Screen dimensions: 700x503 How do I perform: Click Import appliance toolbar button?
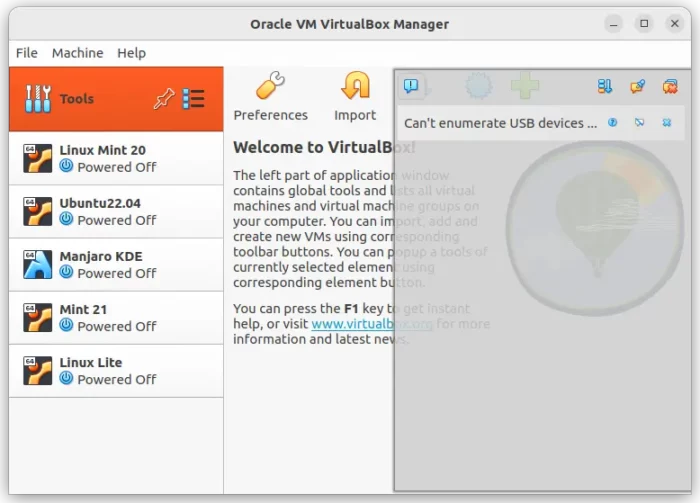click(355, 96)
